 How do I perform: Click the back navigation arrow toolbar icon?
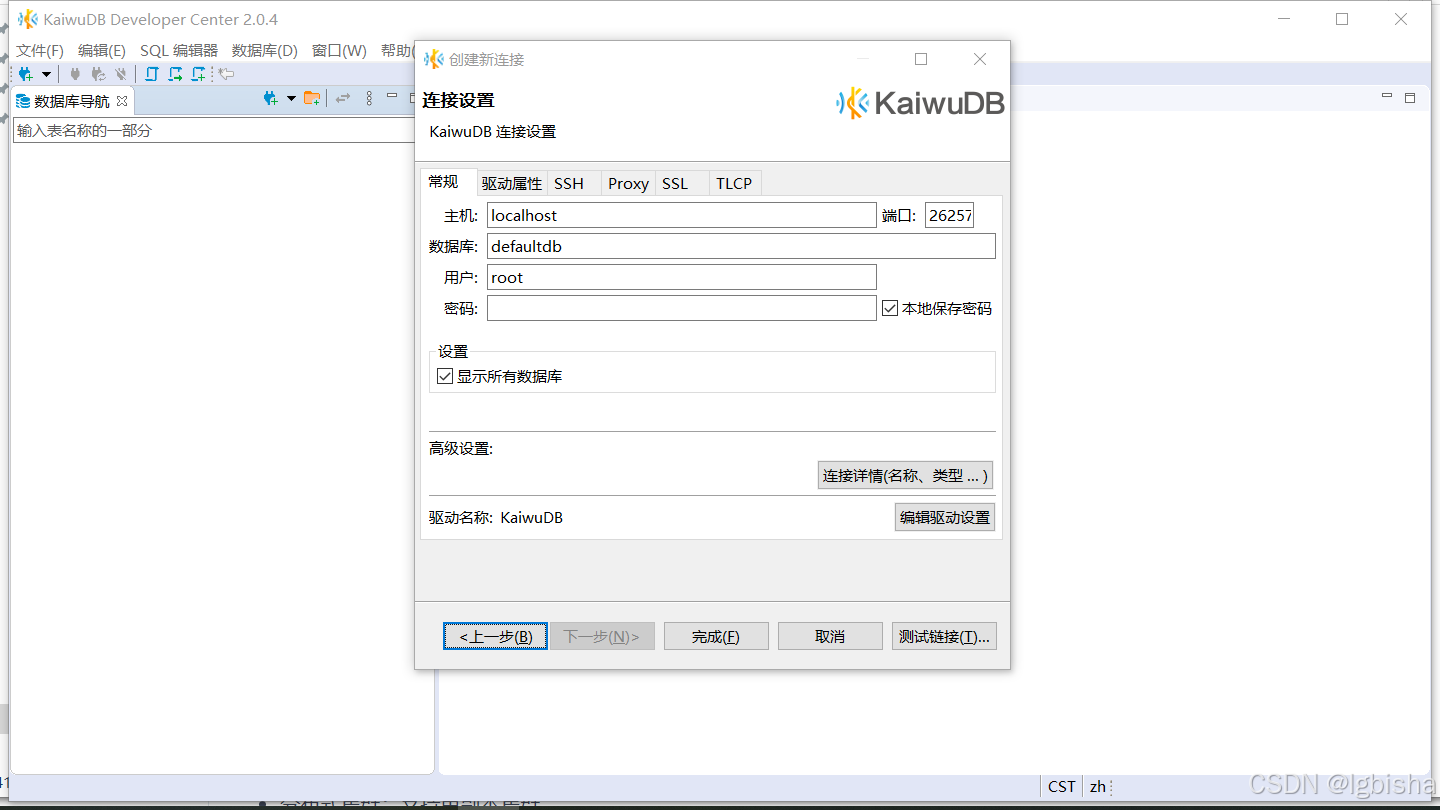[227, 74]
